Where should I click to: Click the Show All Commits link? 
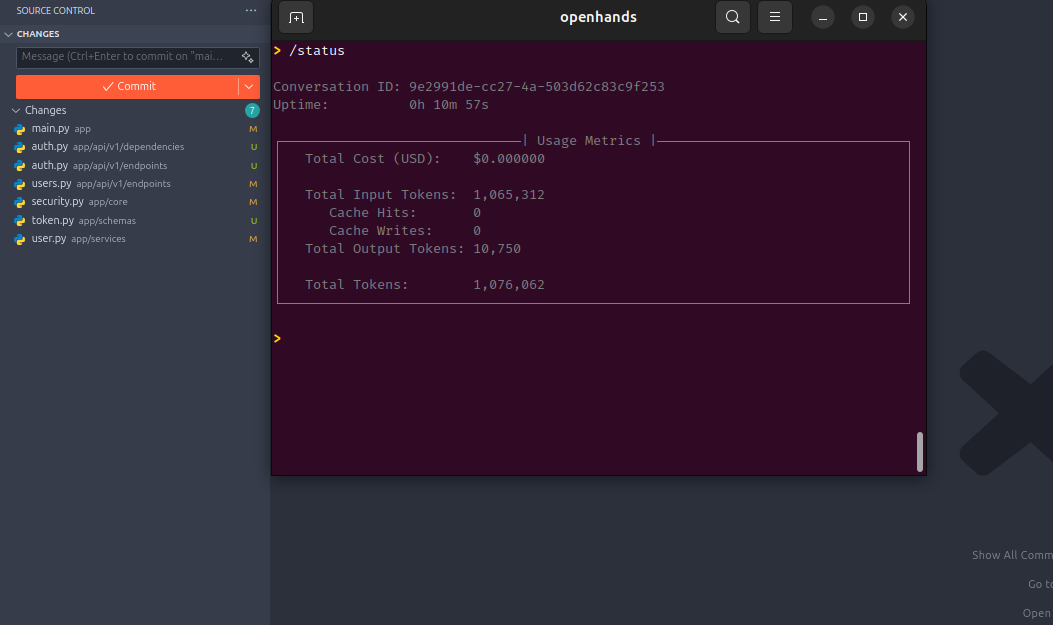(x=1011, y=554)
